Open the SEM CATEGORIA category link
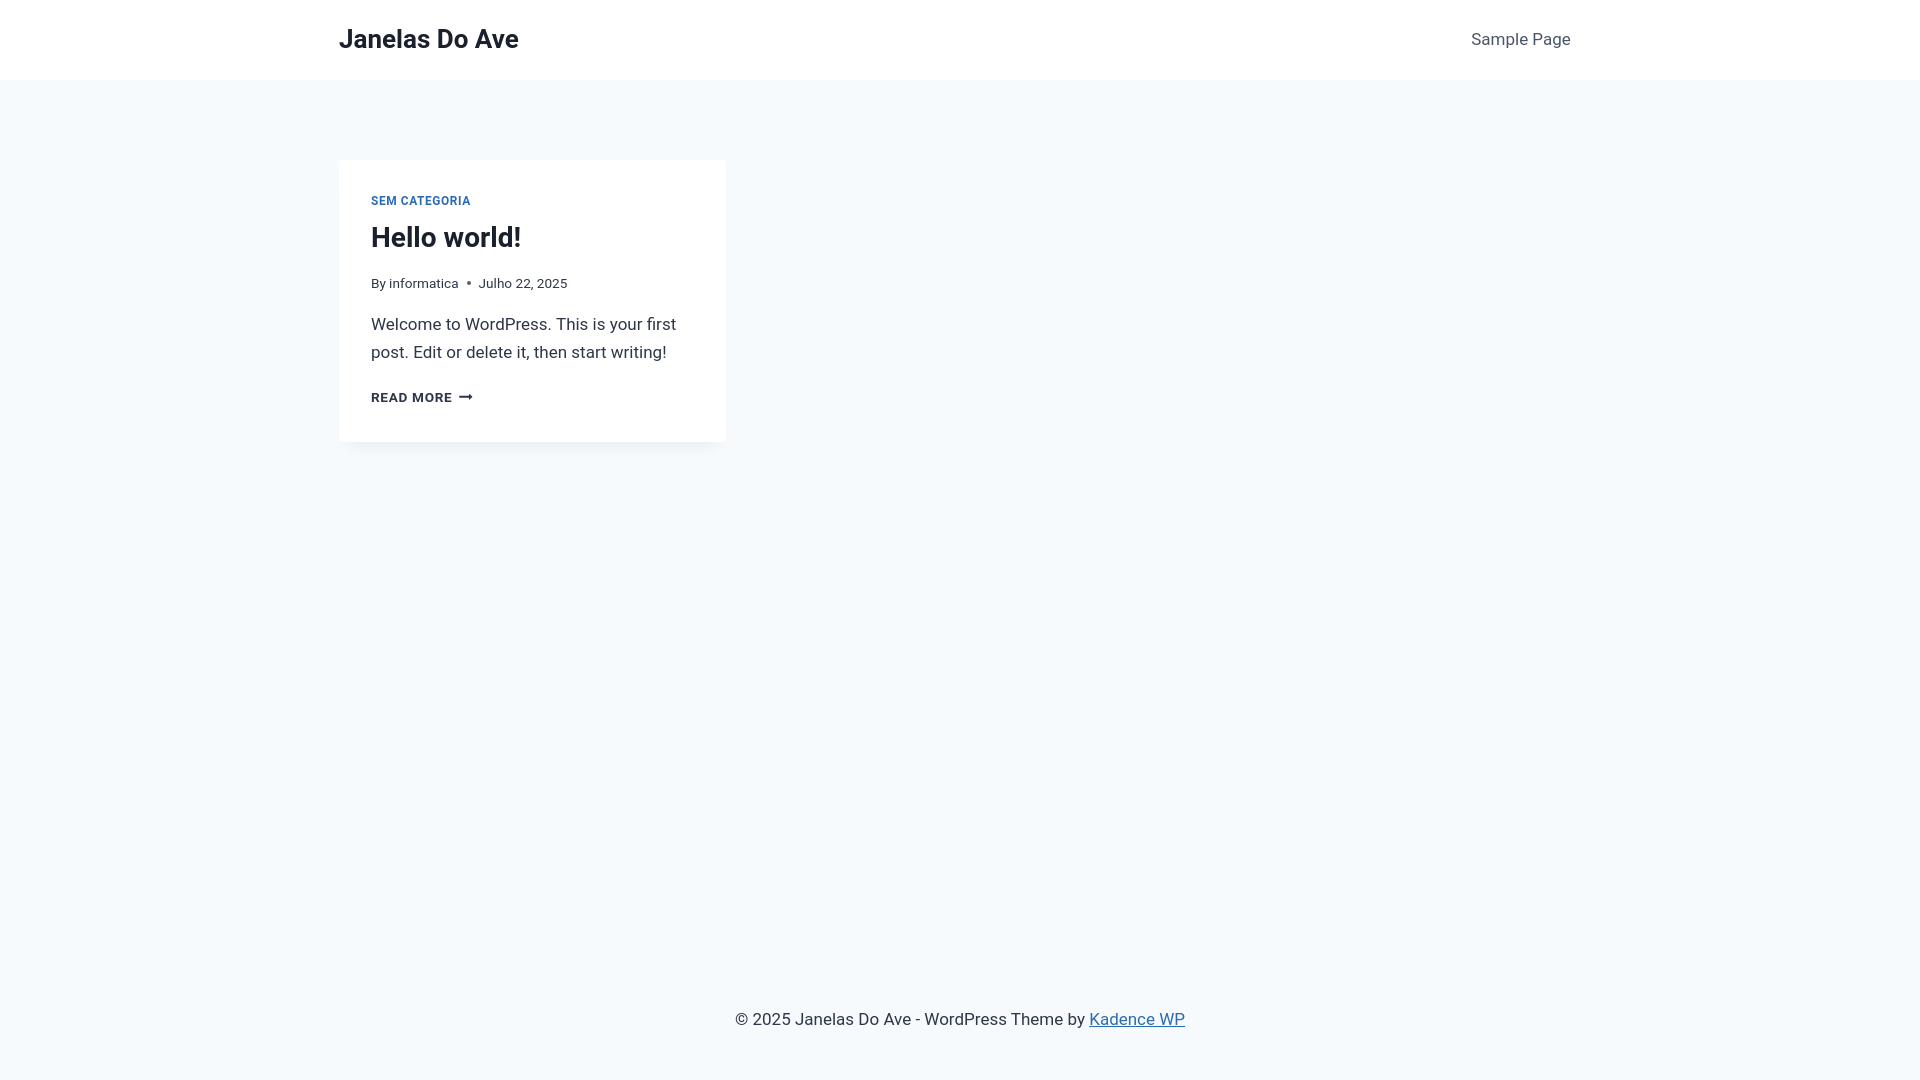 [420, 201]
